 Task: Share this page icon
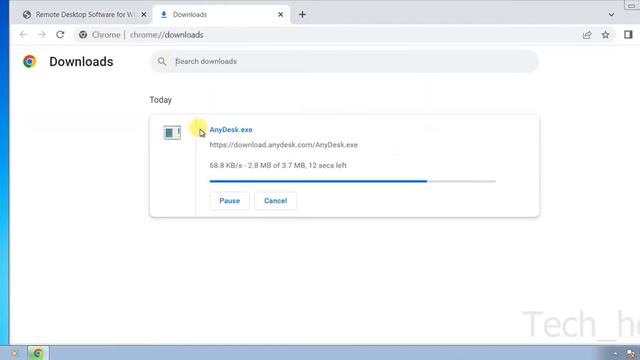587,35
